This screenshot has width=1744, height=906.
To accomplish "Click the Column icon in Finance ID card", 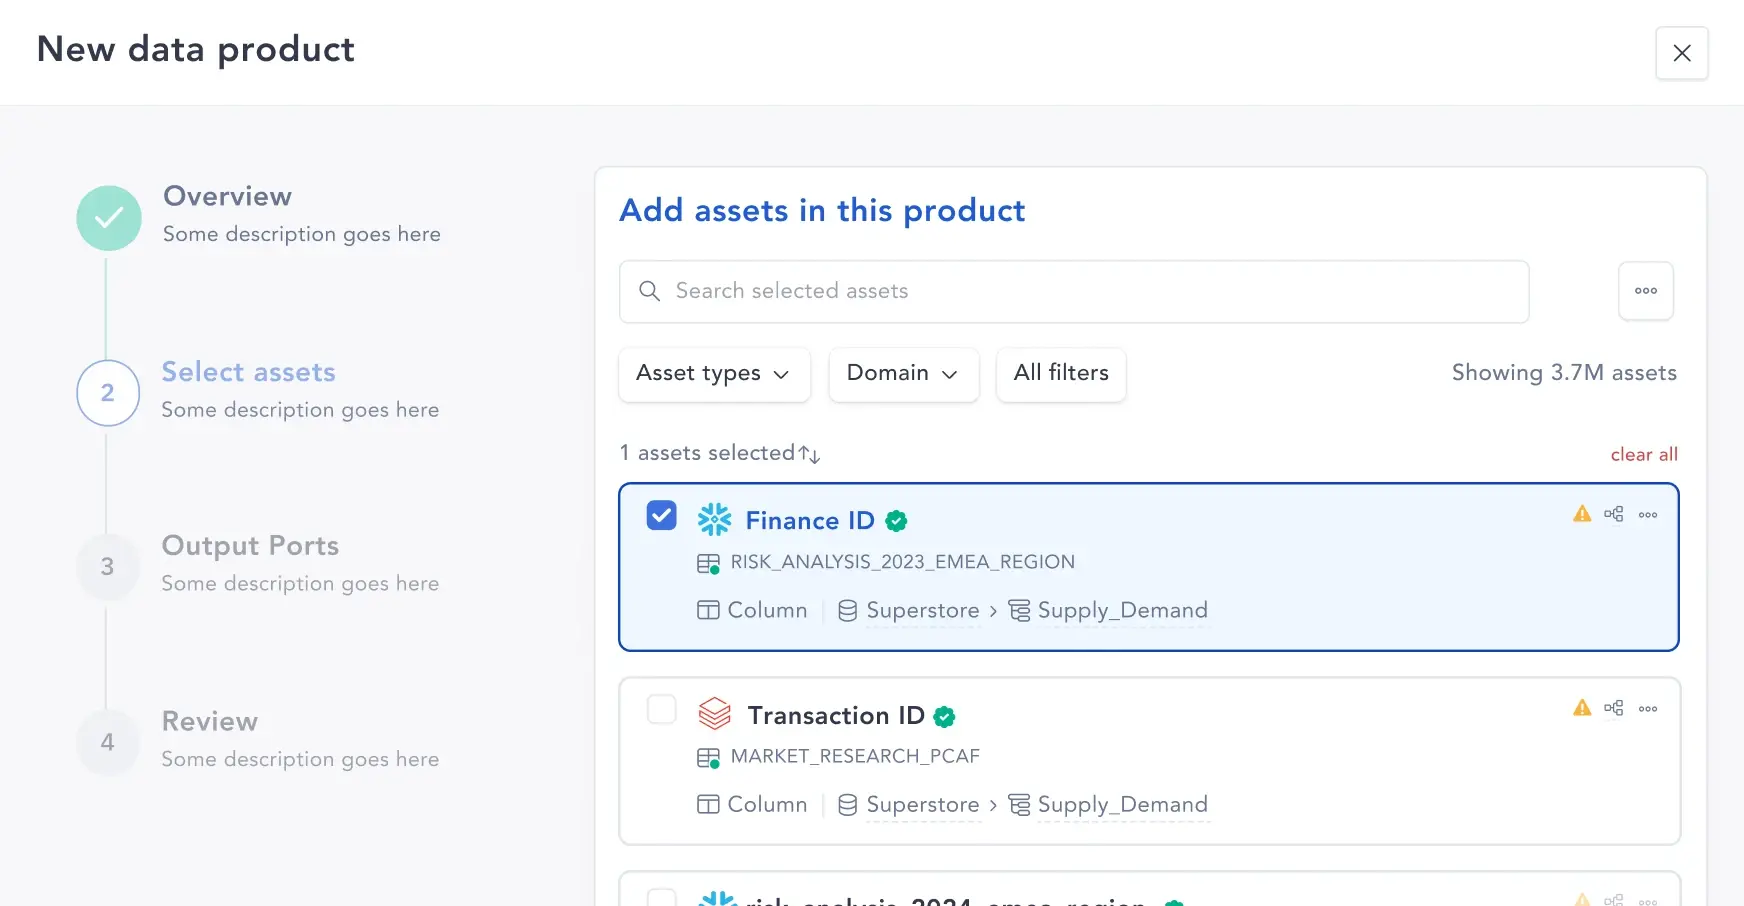I will click(x=708, y=610).
